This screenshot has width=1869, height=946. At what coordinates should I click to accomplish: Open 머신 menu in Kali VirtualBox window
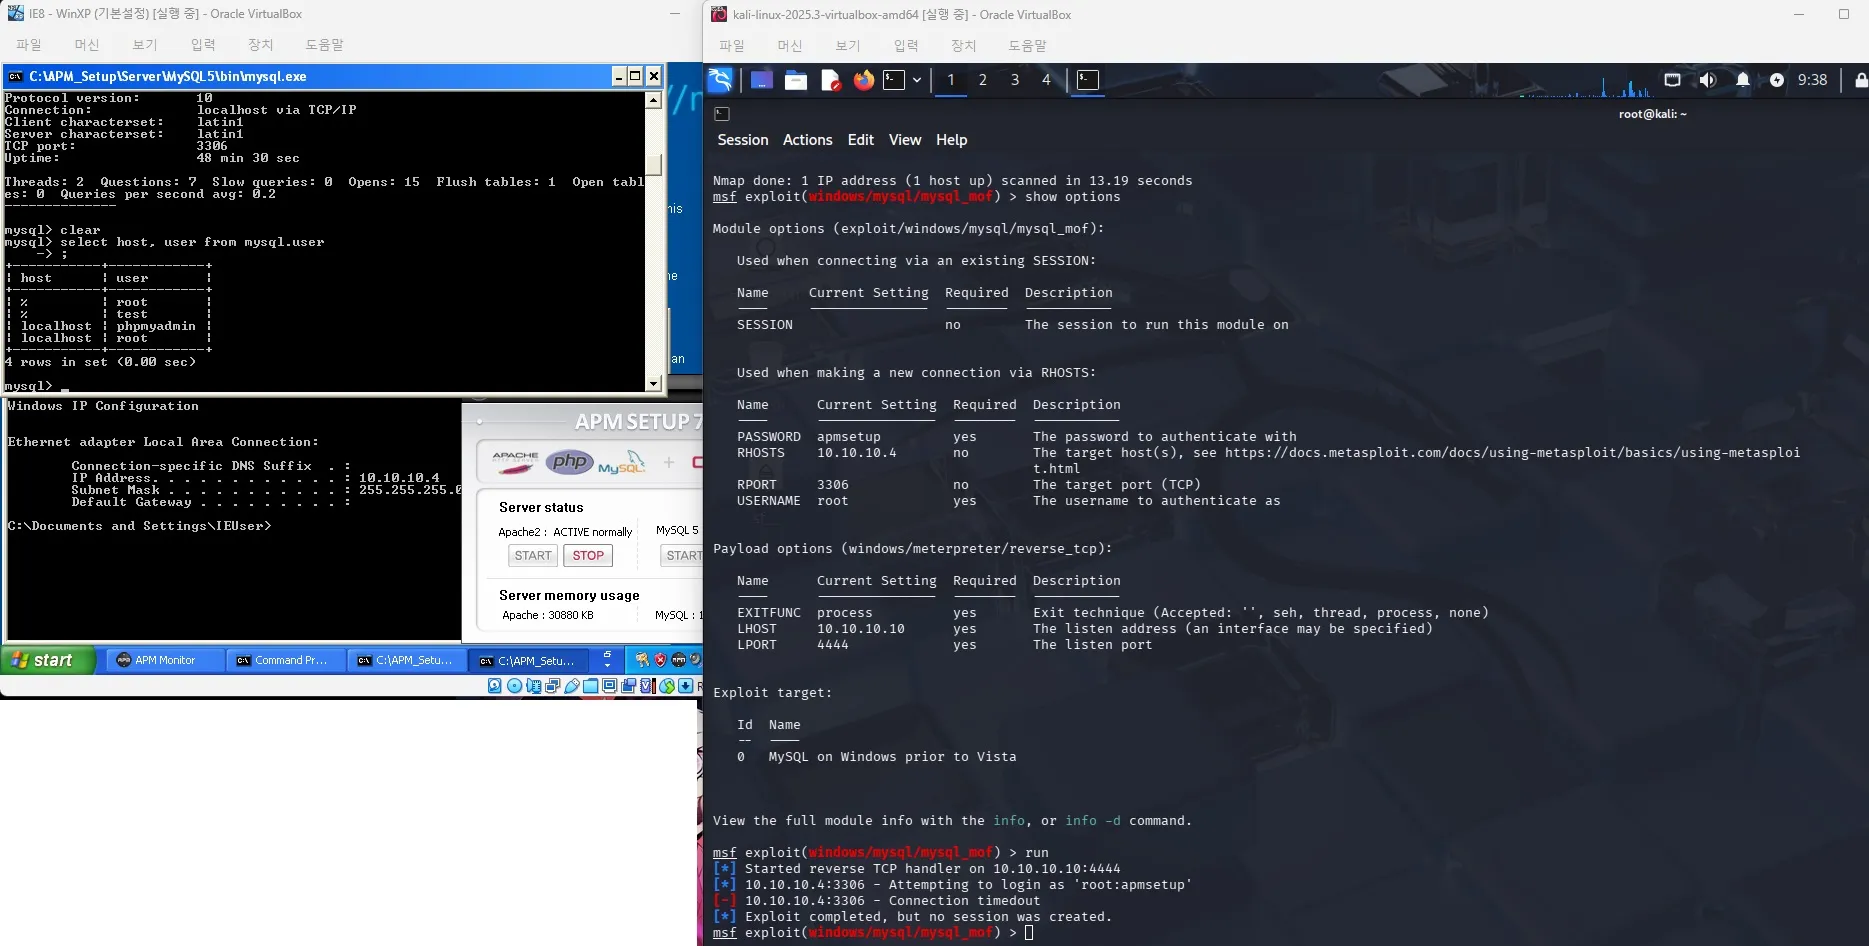(x=790, y=46)
